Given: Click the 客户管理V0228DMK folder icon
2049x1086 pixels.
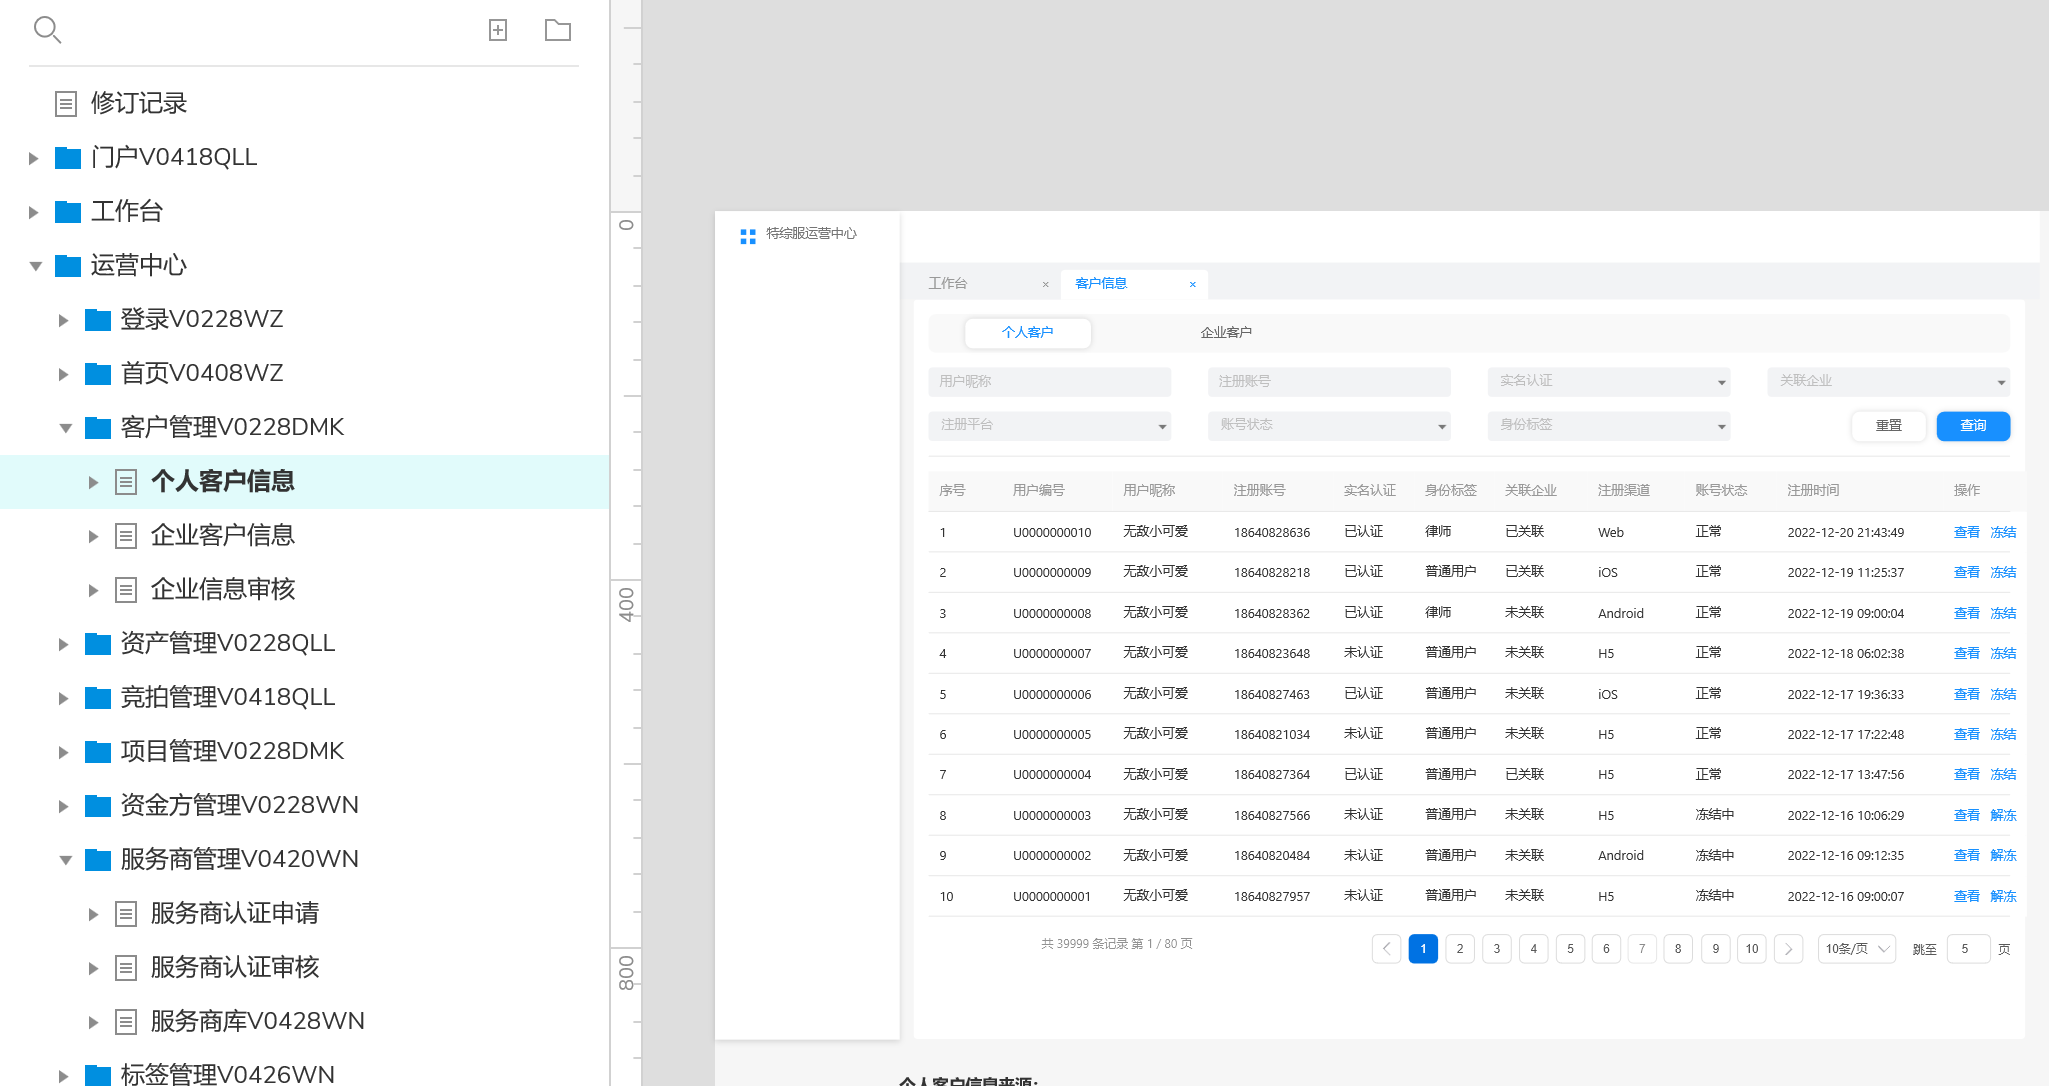Looking at the screenshot, I should pyautogui.click(x=98, y=427).
